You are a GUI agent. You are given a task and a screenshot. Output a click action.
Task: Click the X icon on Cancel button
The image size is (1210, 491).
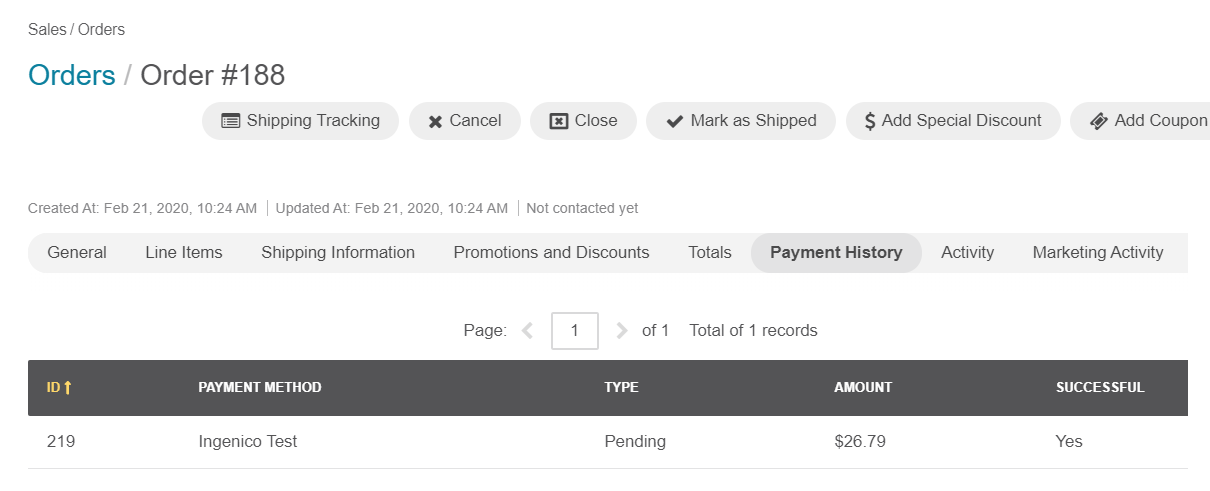click(x=435, y=122)
